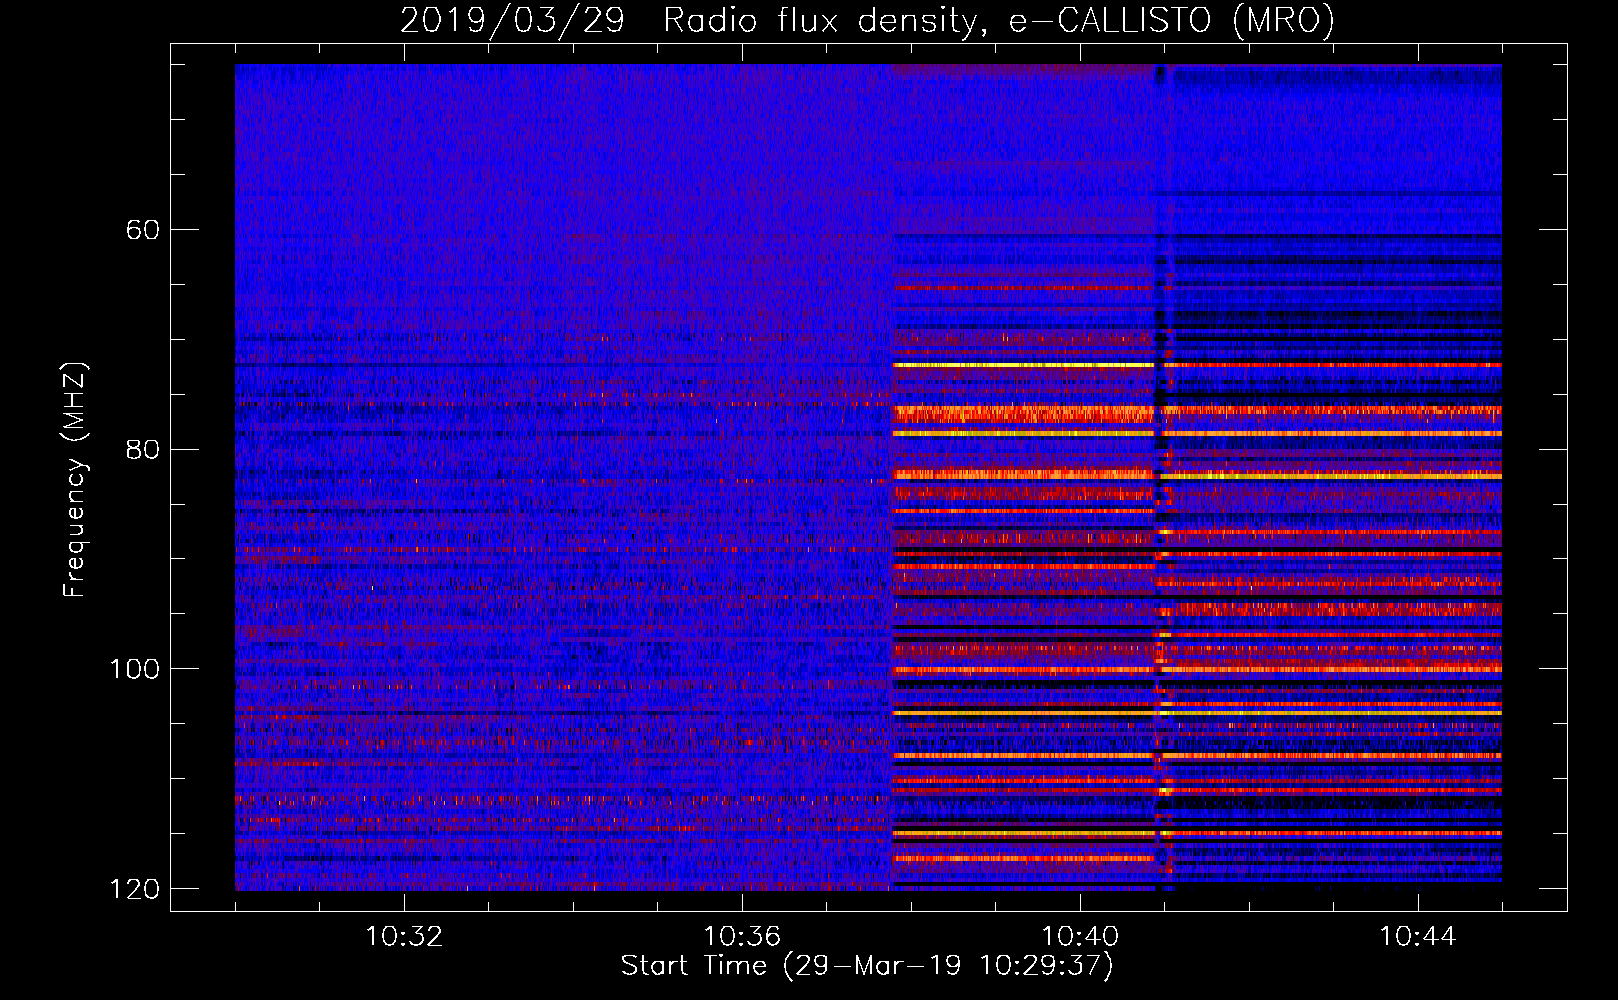
Task: Click the '120' frequency tick label
Action: click(134, 889)
